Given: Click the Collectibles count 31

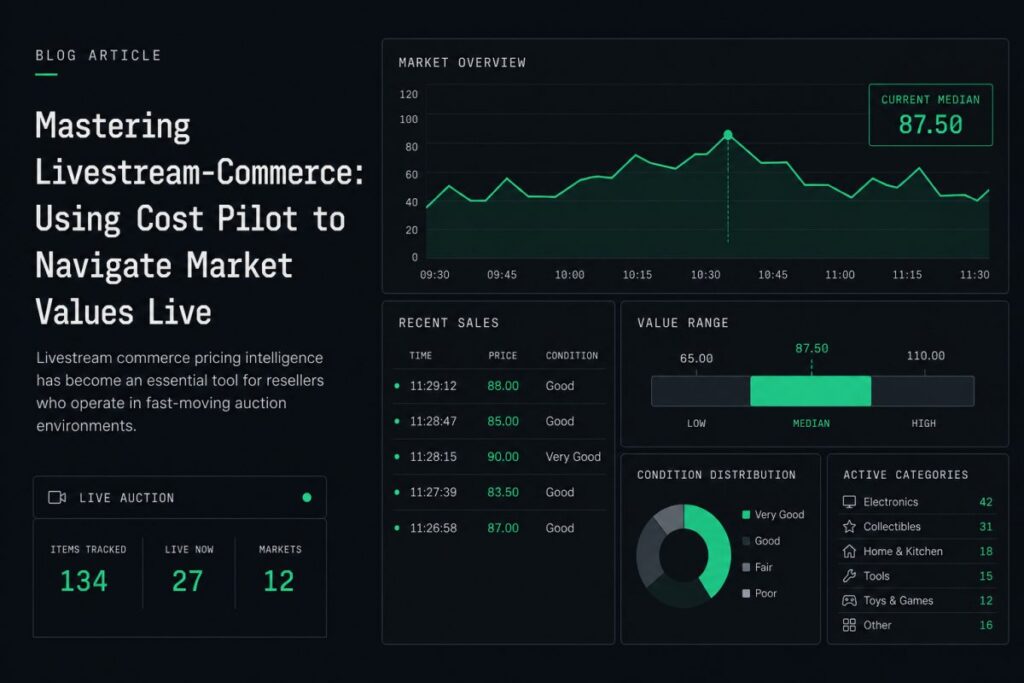Looking at the screenshot, I should coord(985,526).
